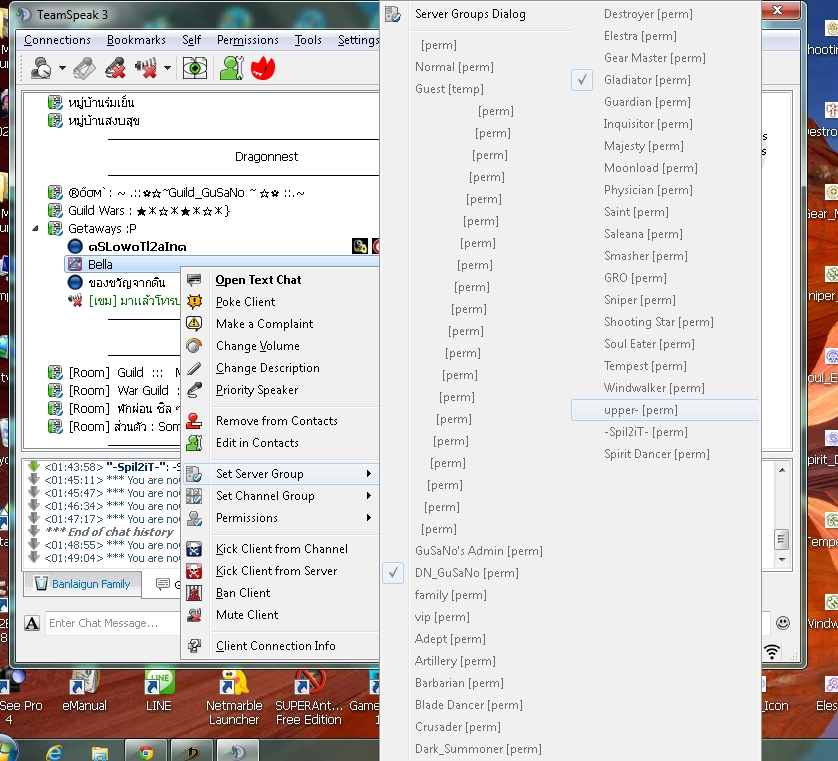Open Chrome from the taskbar
This screenshot has width=838, height=761.
pyautogui.click(x=146, y=752)
